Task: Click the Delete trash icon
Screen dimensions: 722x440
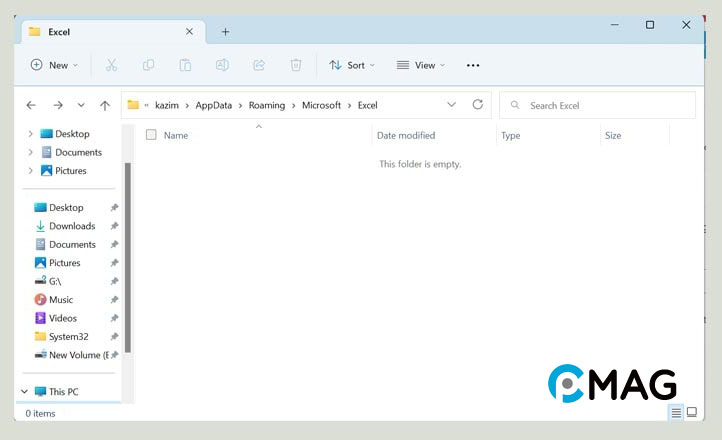Action: pos(296,65)
